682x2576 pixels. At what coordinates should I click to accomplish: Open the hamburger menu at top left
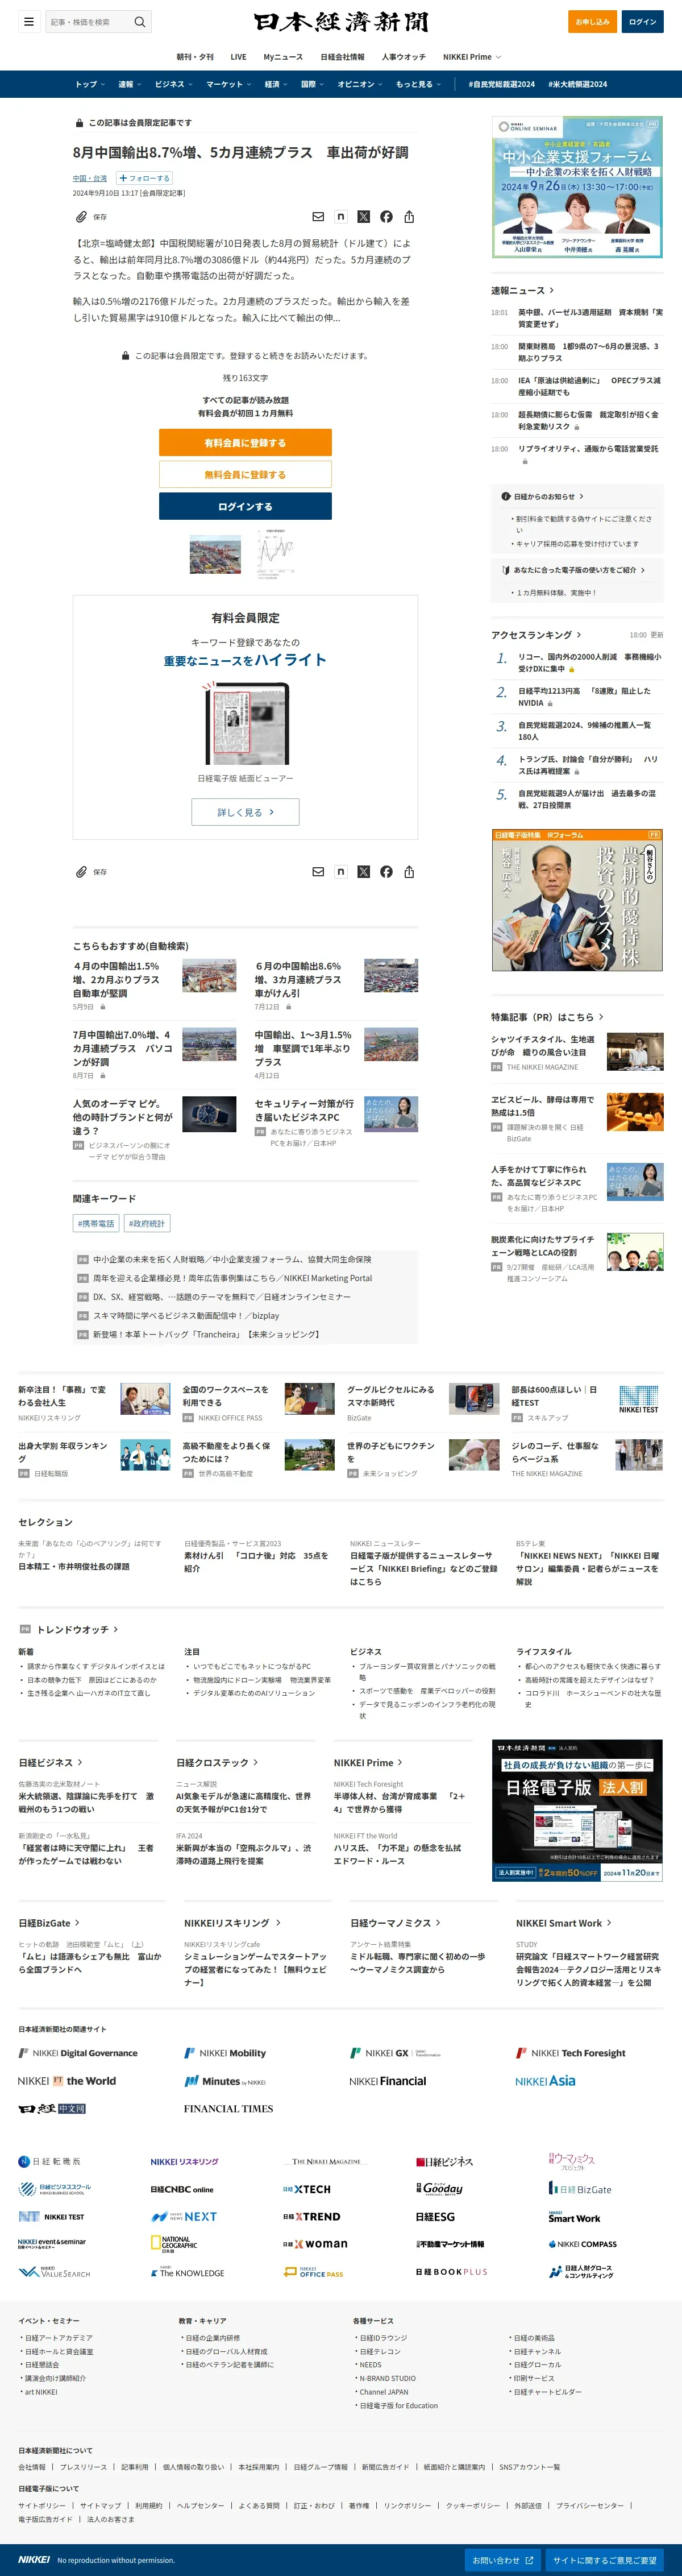[x=29, y=21]
